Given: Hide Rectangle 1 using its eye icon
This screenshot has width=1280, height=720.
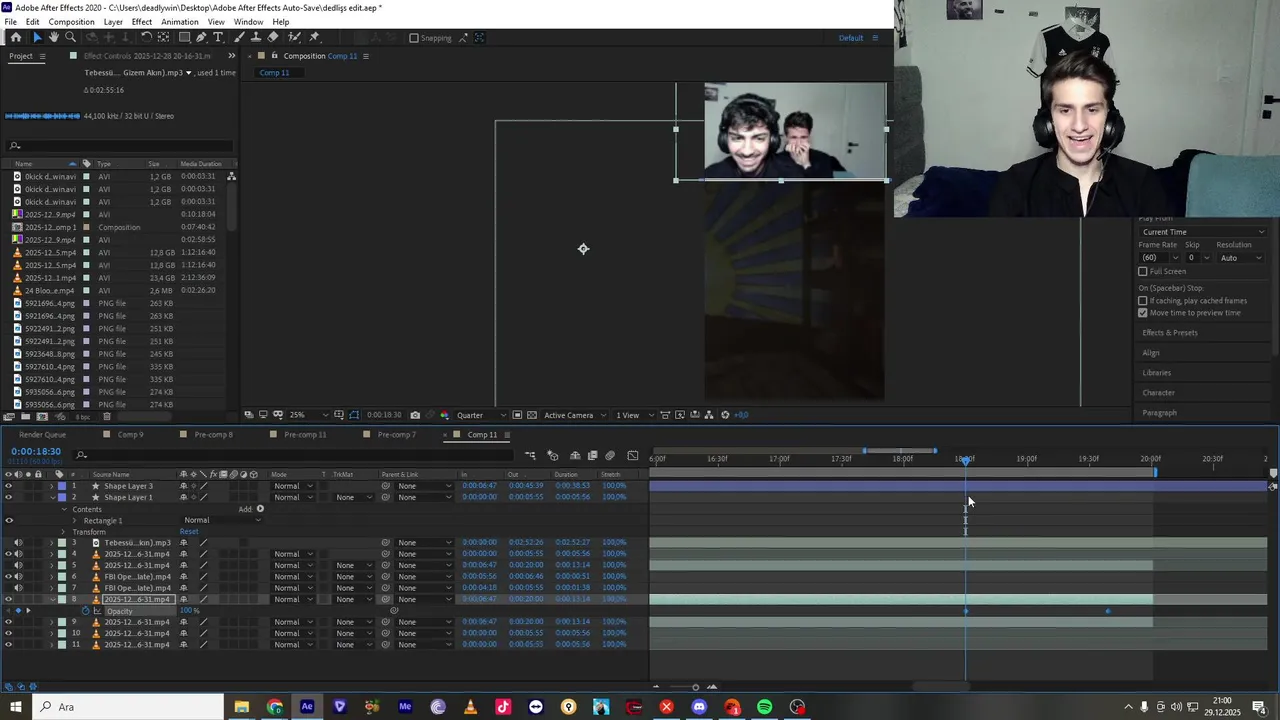Looking at the screenshot, I should tap(9, 520).
